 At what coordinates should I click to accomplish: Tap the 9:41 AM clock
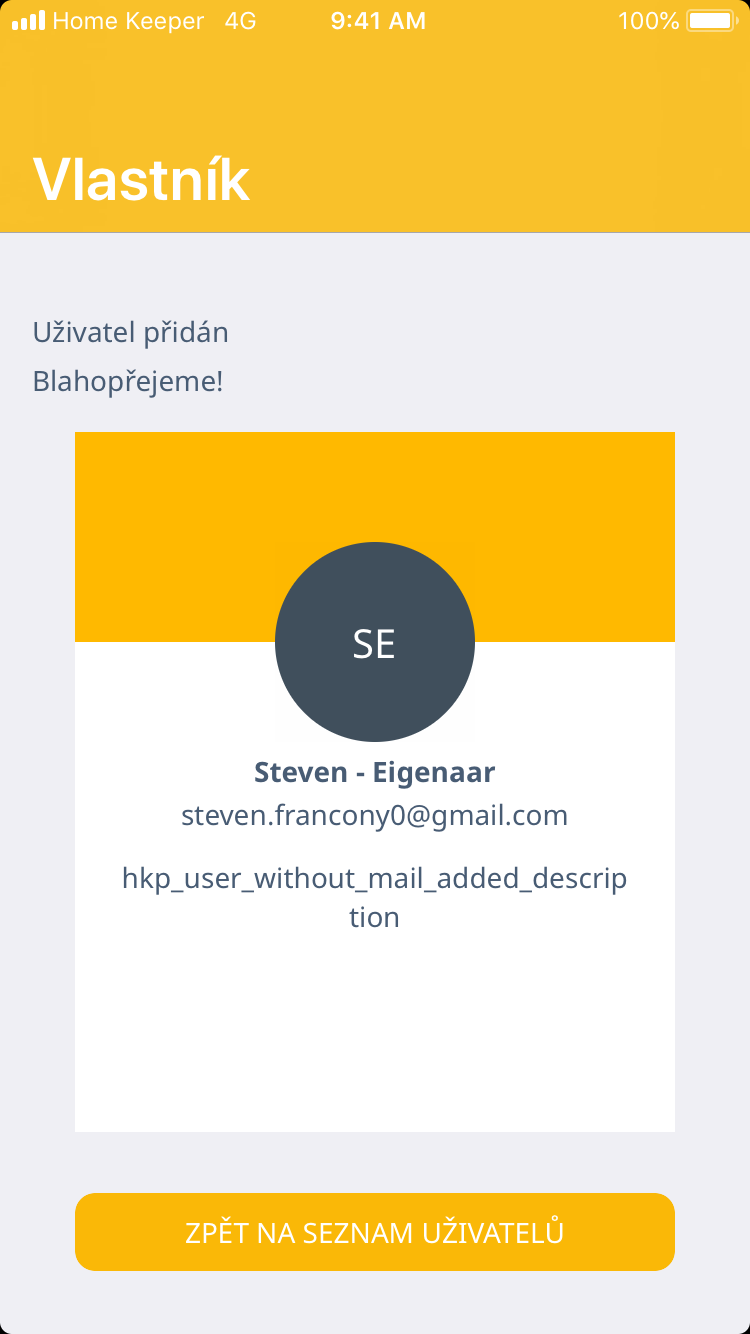[x=378, y=21]
